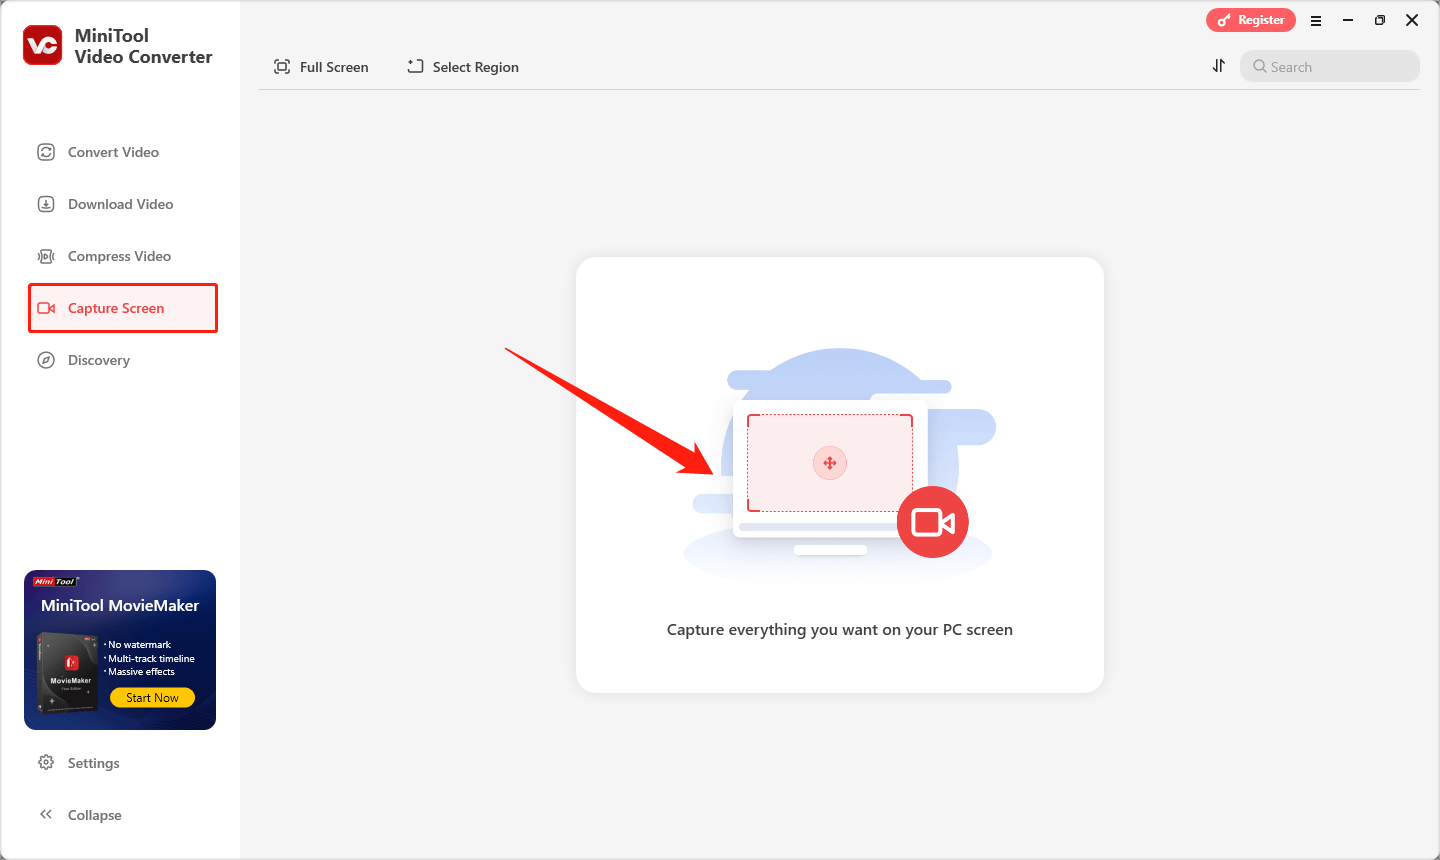The image size is (1440, 860).
Task: Click inside the Search input field
Action: [1330, 66]
